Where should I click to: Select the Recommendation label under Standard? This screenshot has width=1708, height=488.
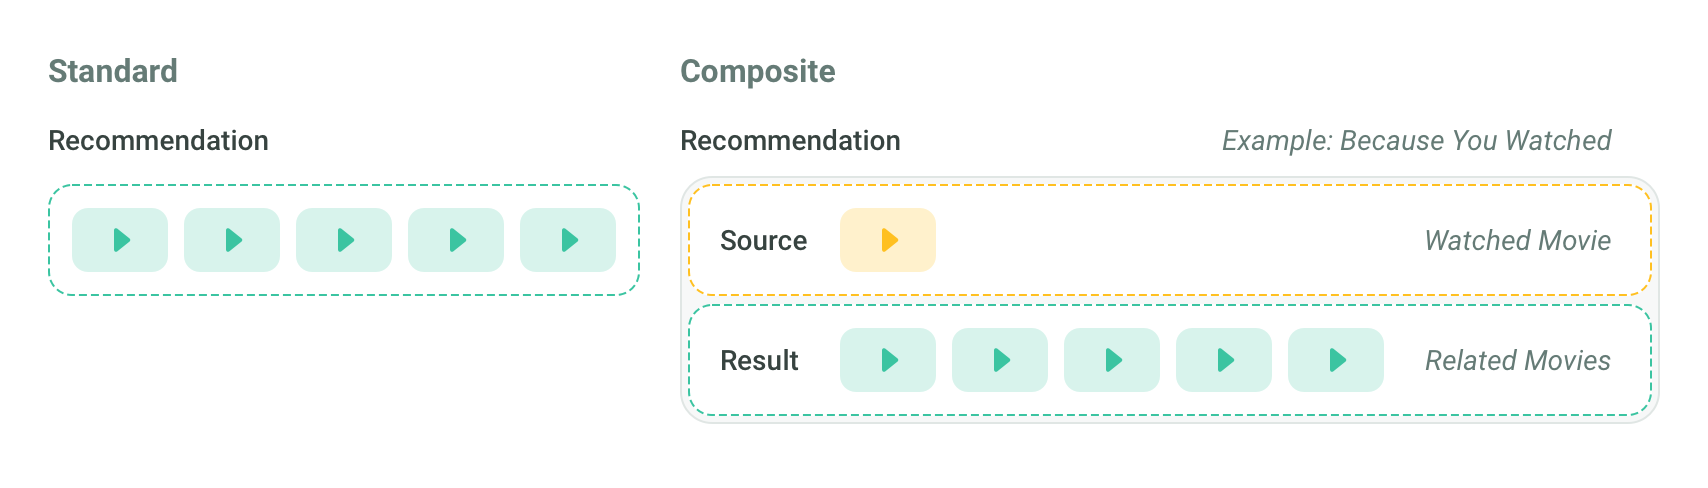coord(158,141)
